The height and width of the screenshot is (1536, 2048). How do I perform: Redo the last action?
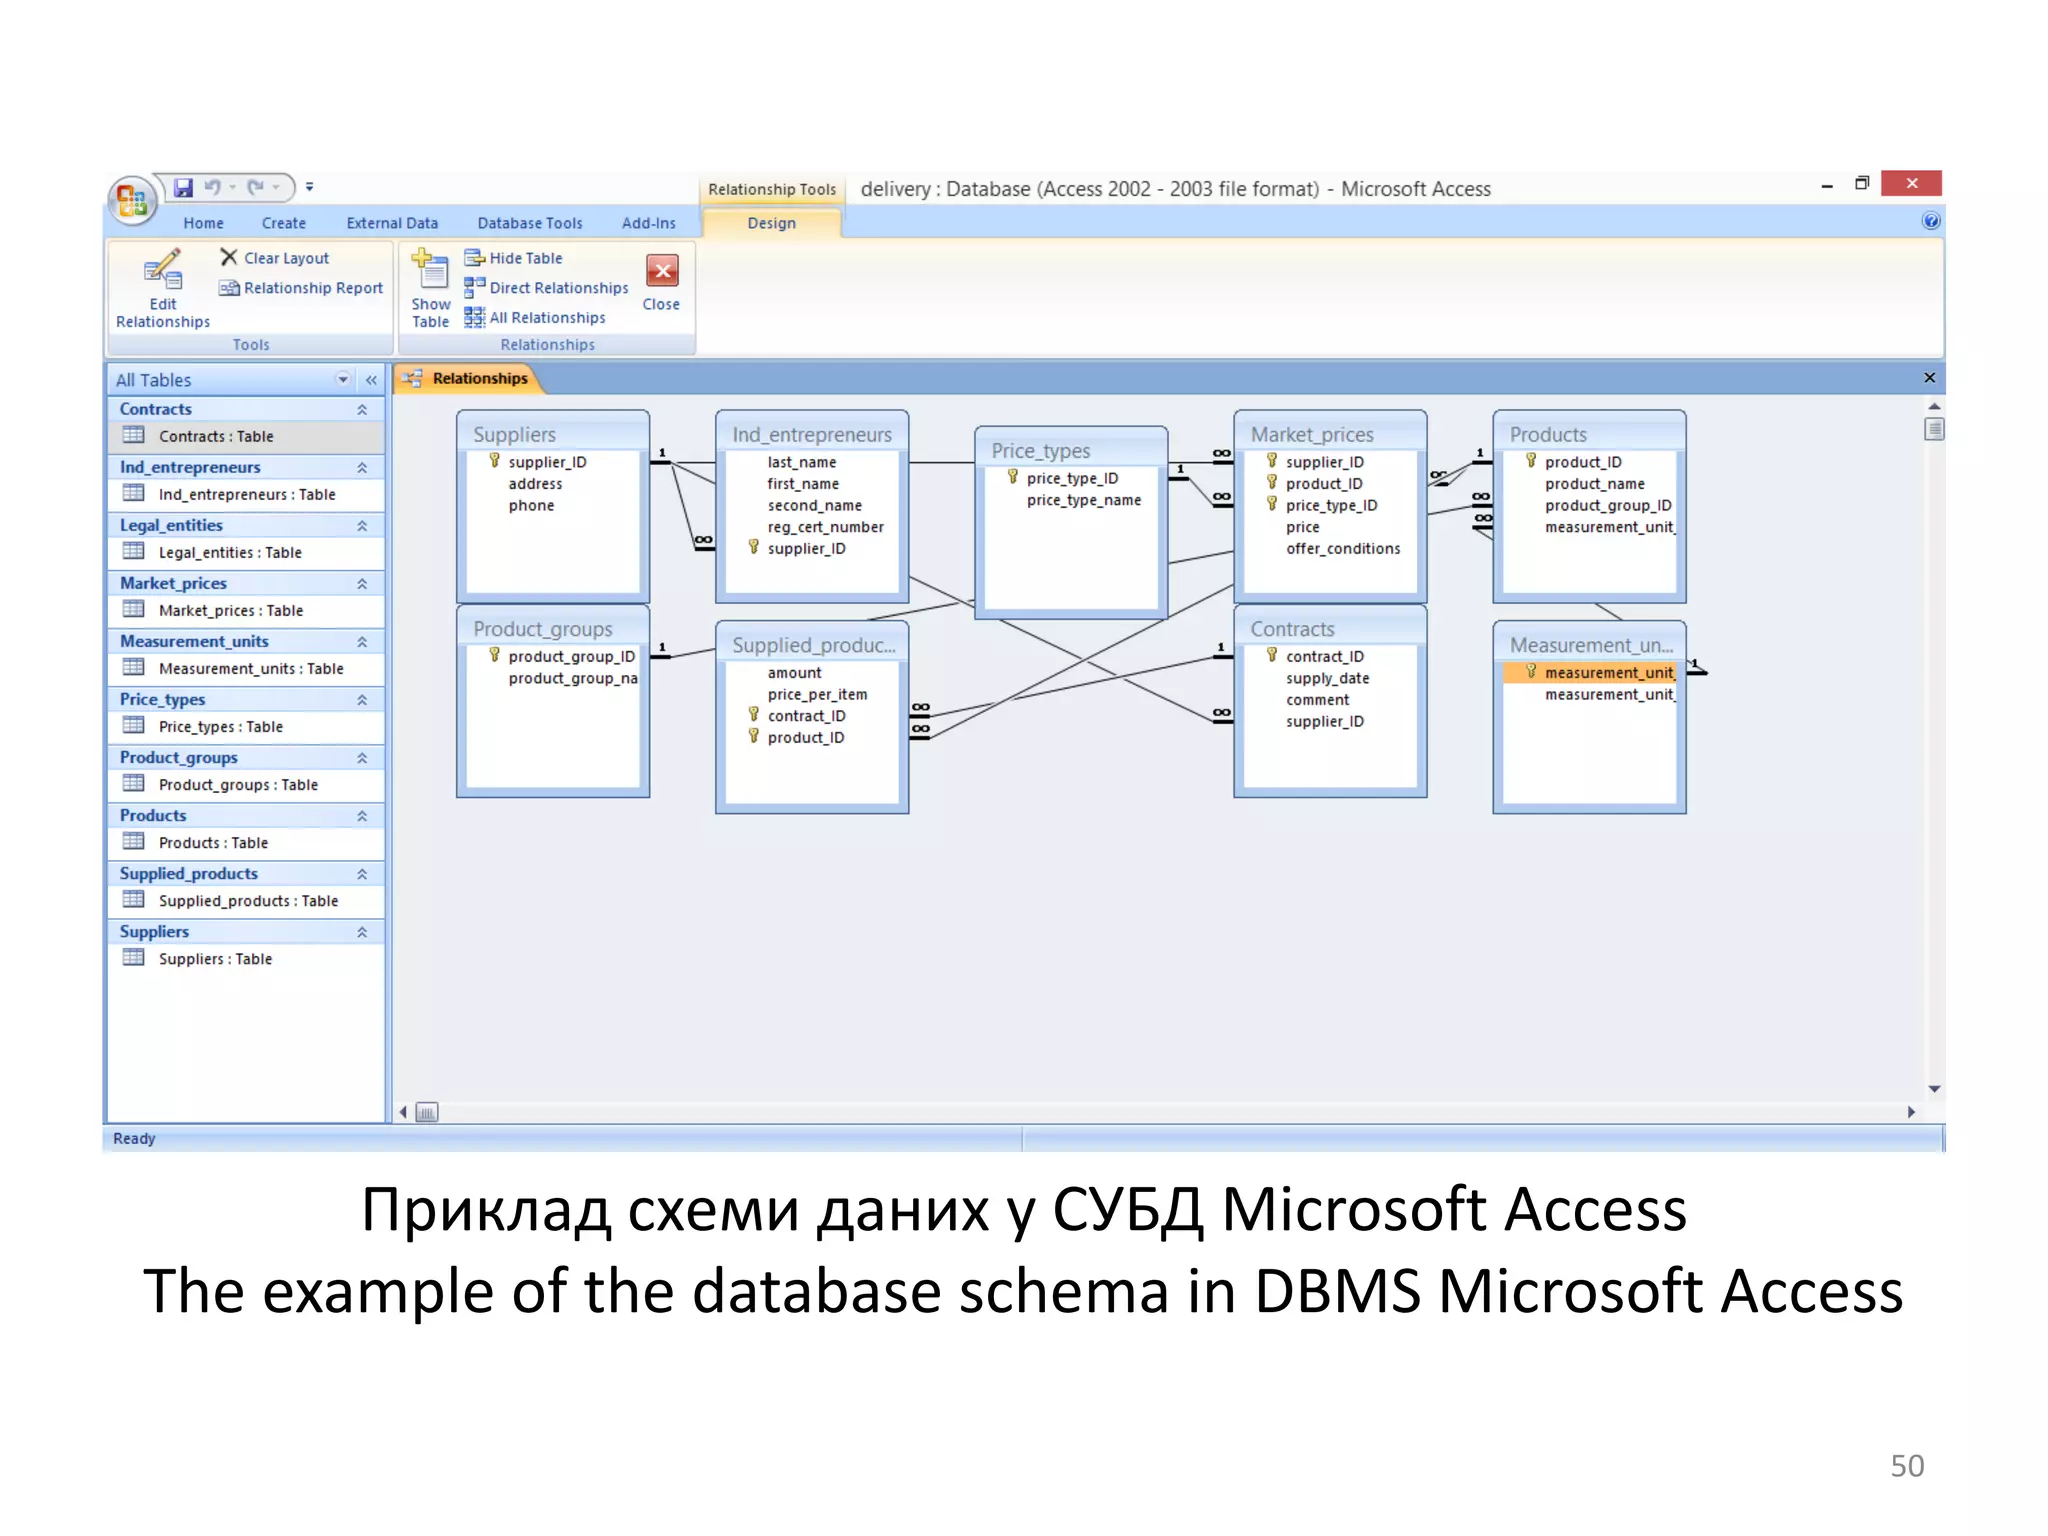tap(256, 187)
